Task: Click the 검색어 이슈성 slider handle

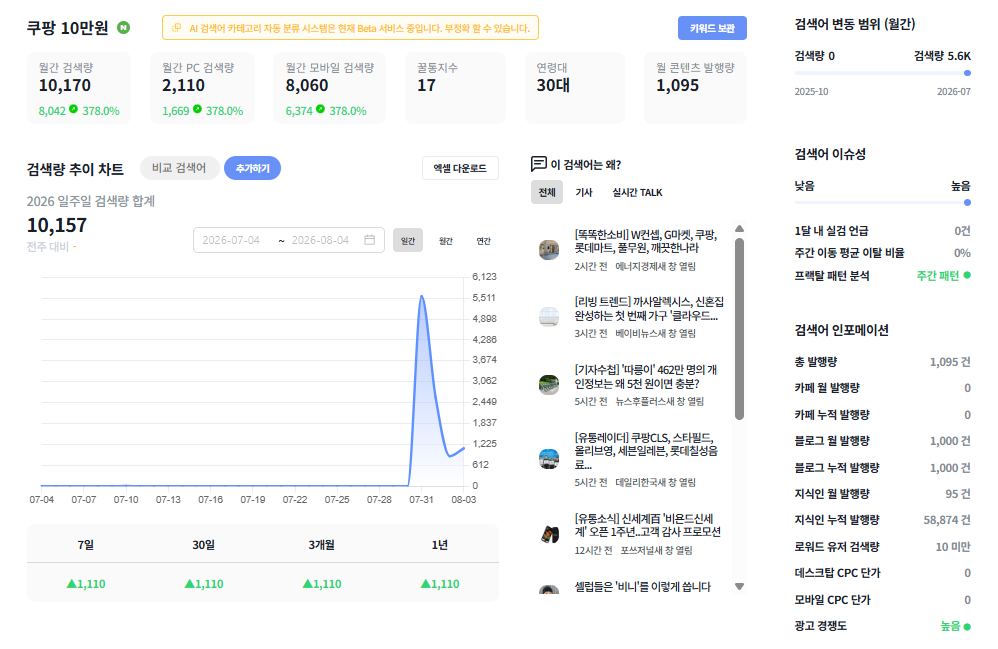Action: click(x=967, y=202)
